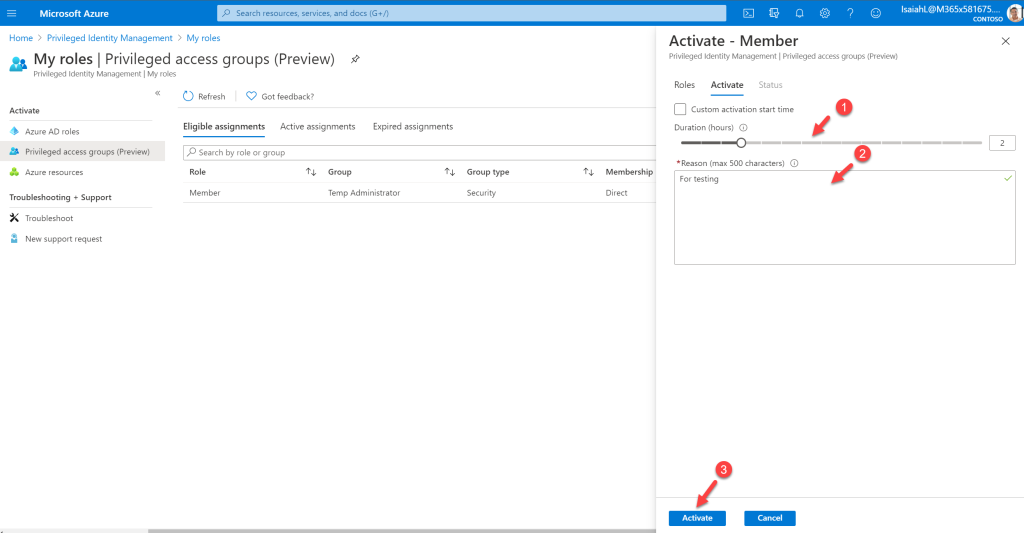Click the Cancel button
Screen dimensions: 1024x533
pos(769,518)
